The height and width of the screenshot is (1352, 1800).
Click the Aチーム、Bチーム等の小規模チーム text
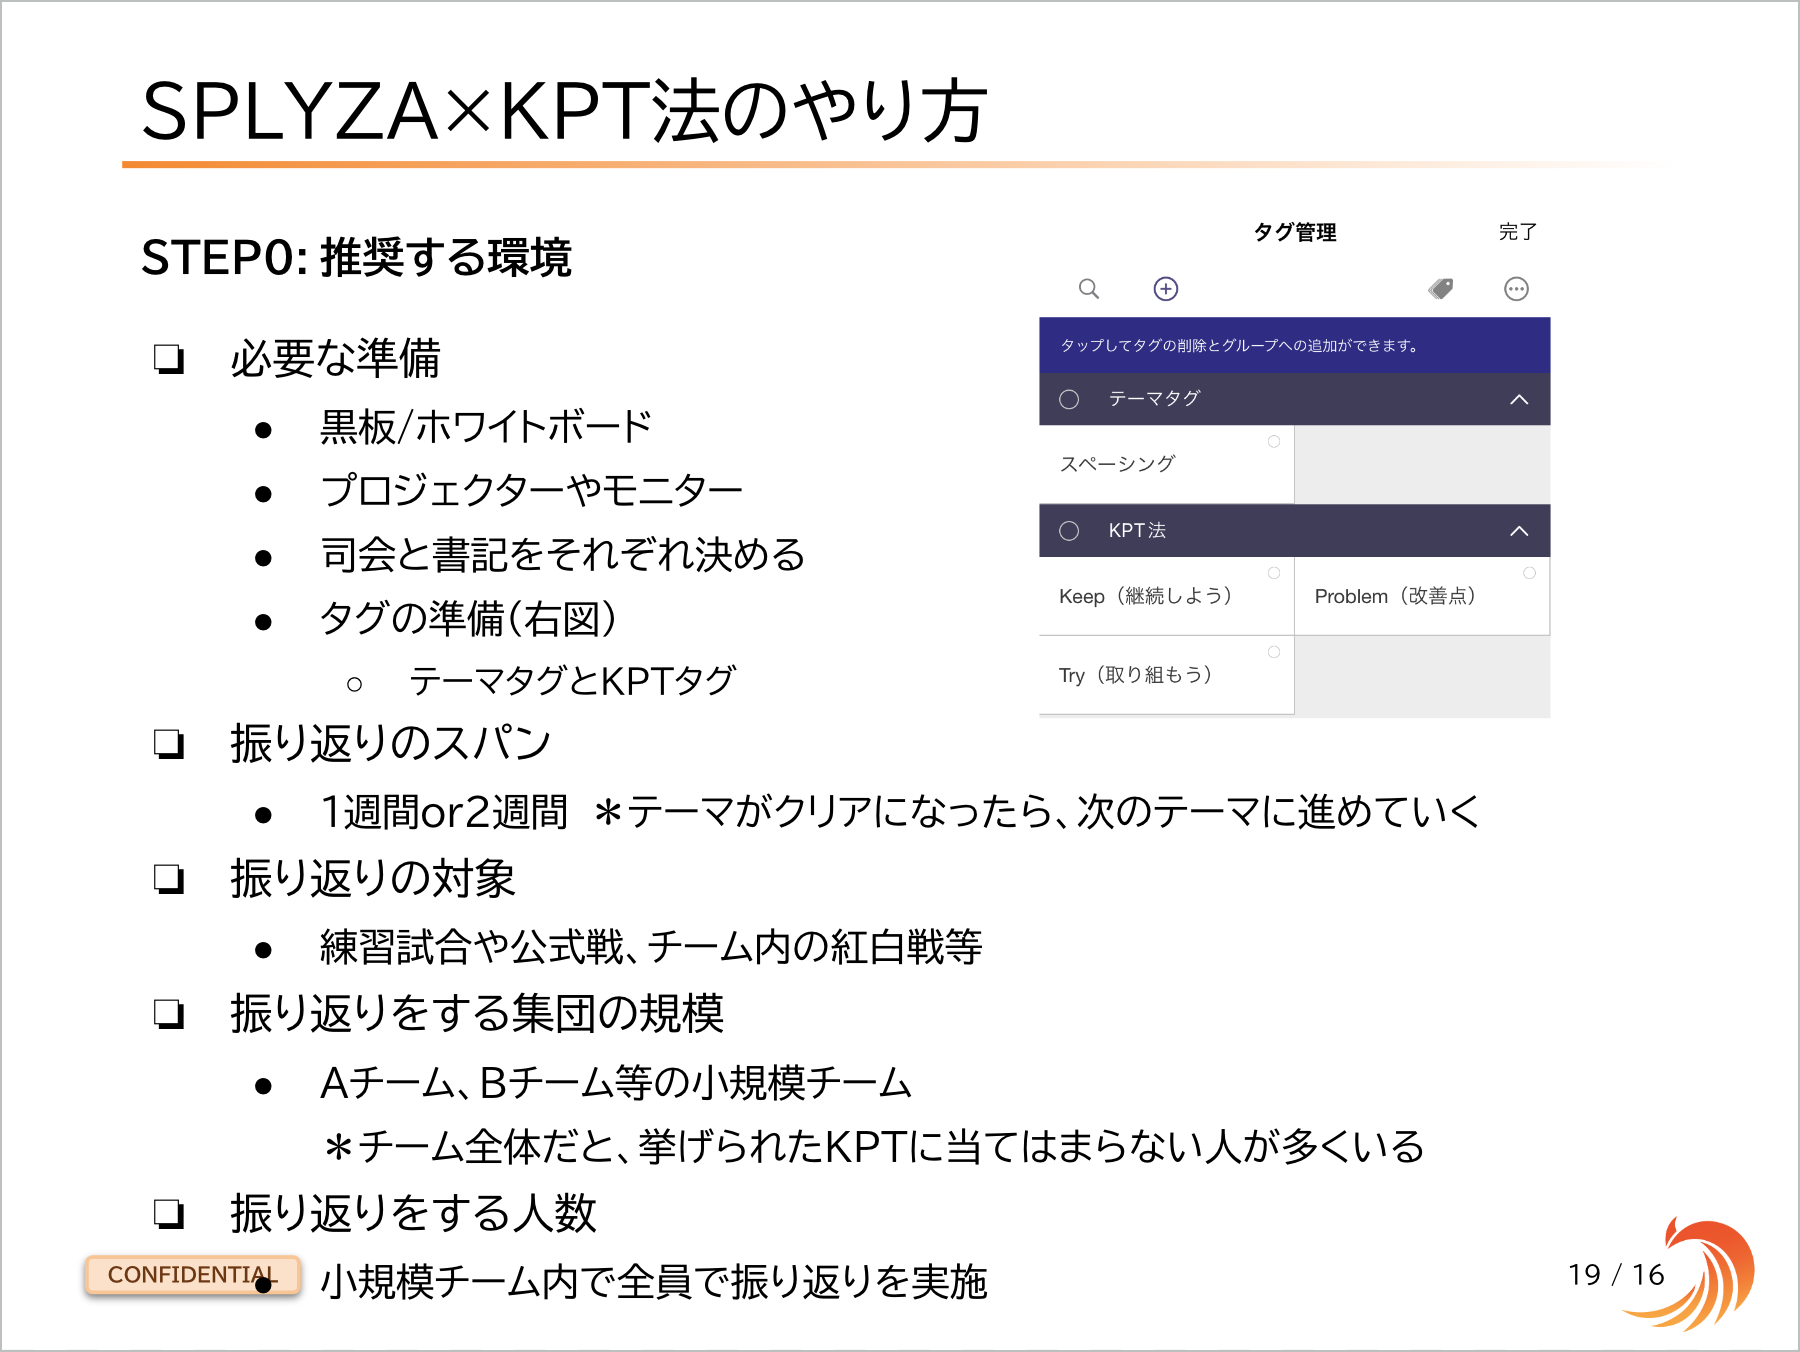(616, 1083)
